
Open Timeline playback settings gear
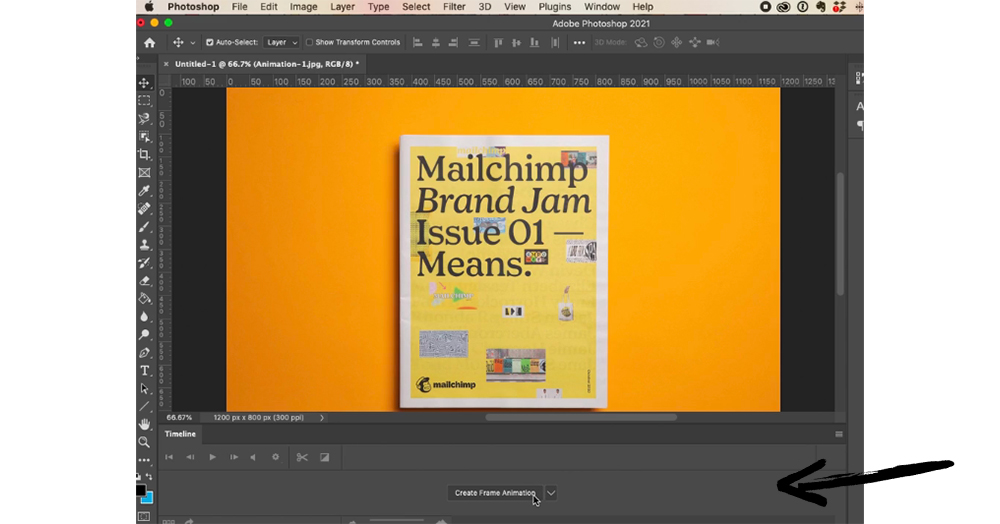[x=276, y=457]
